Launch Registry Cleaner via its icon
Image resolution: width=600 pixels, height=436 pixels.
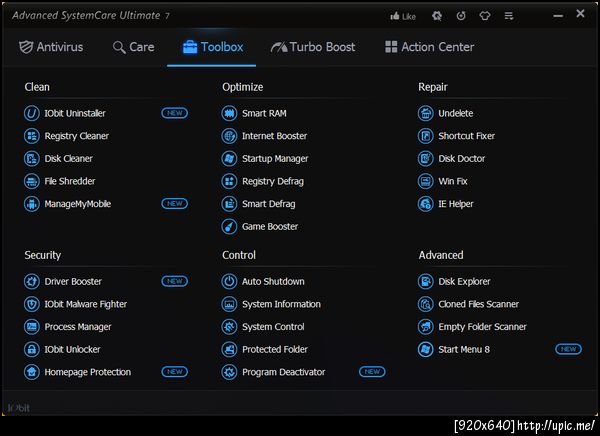coord(32,136)
